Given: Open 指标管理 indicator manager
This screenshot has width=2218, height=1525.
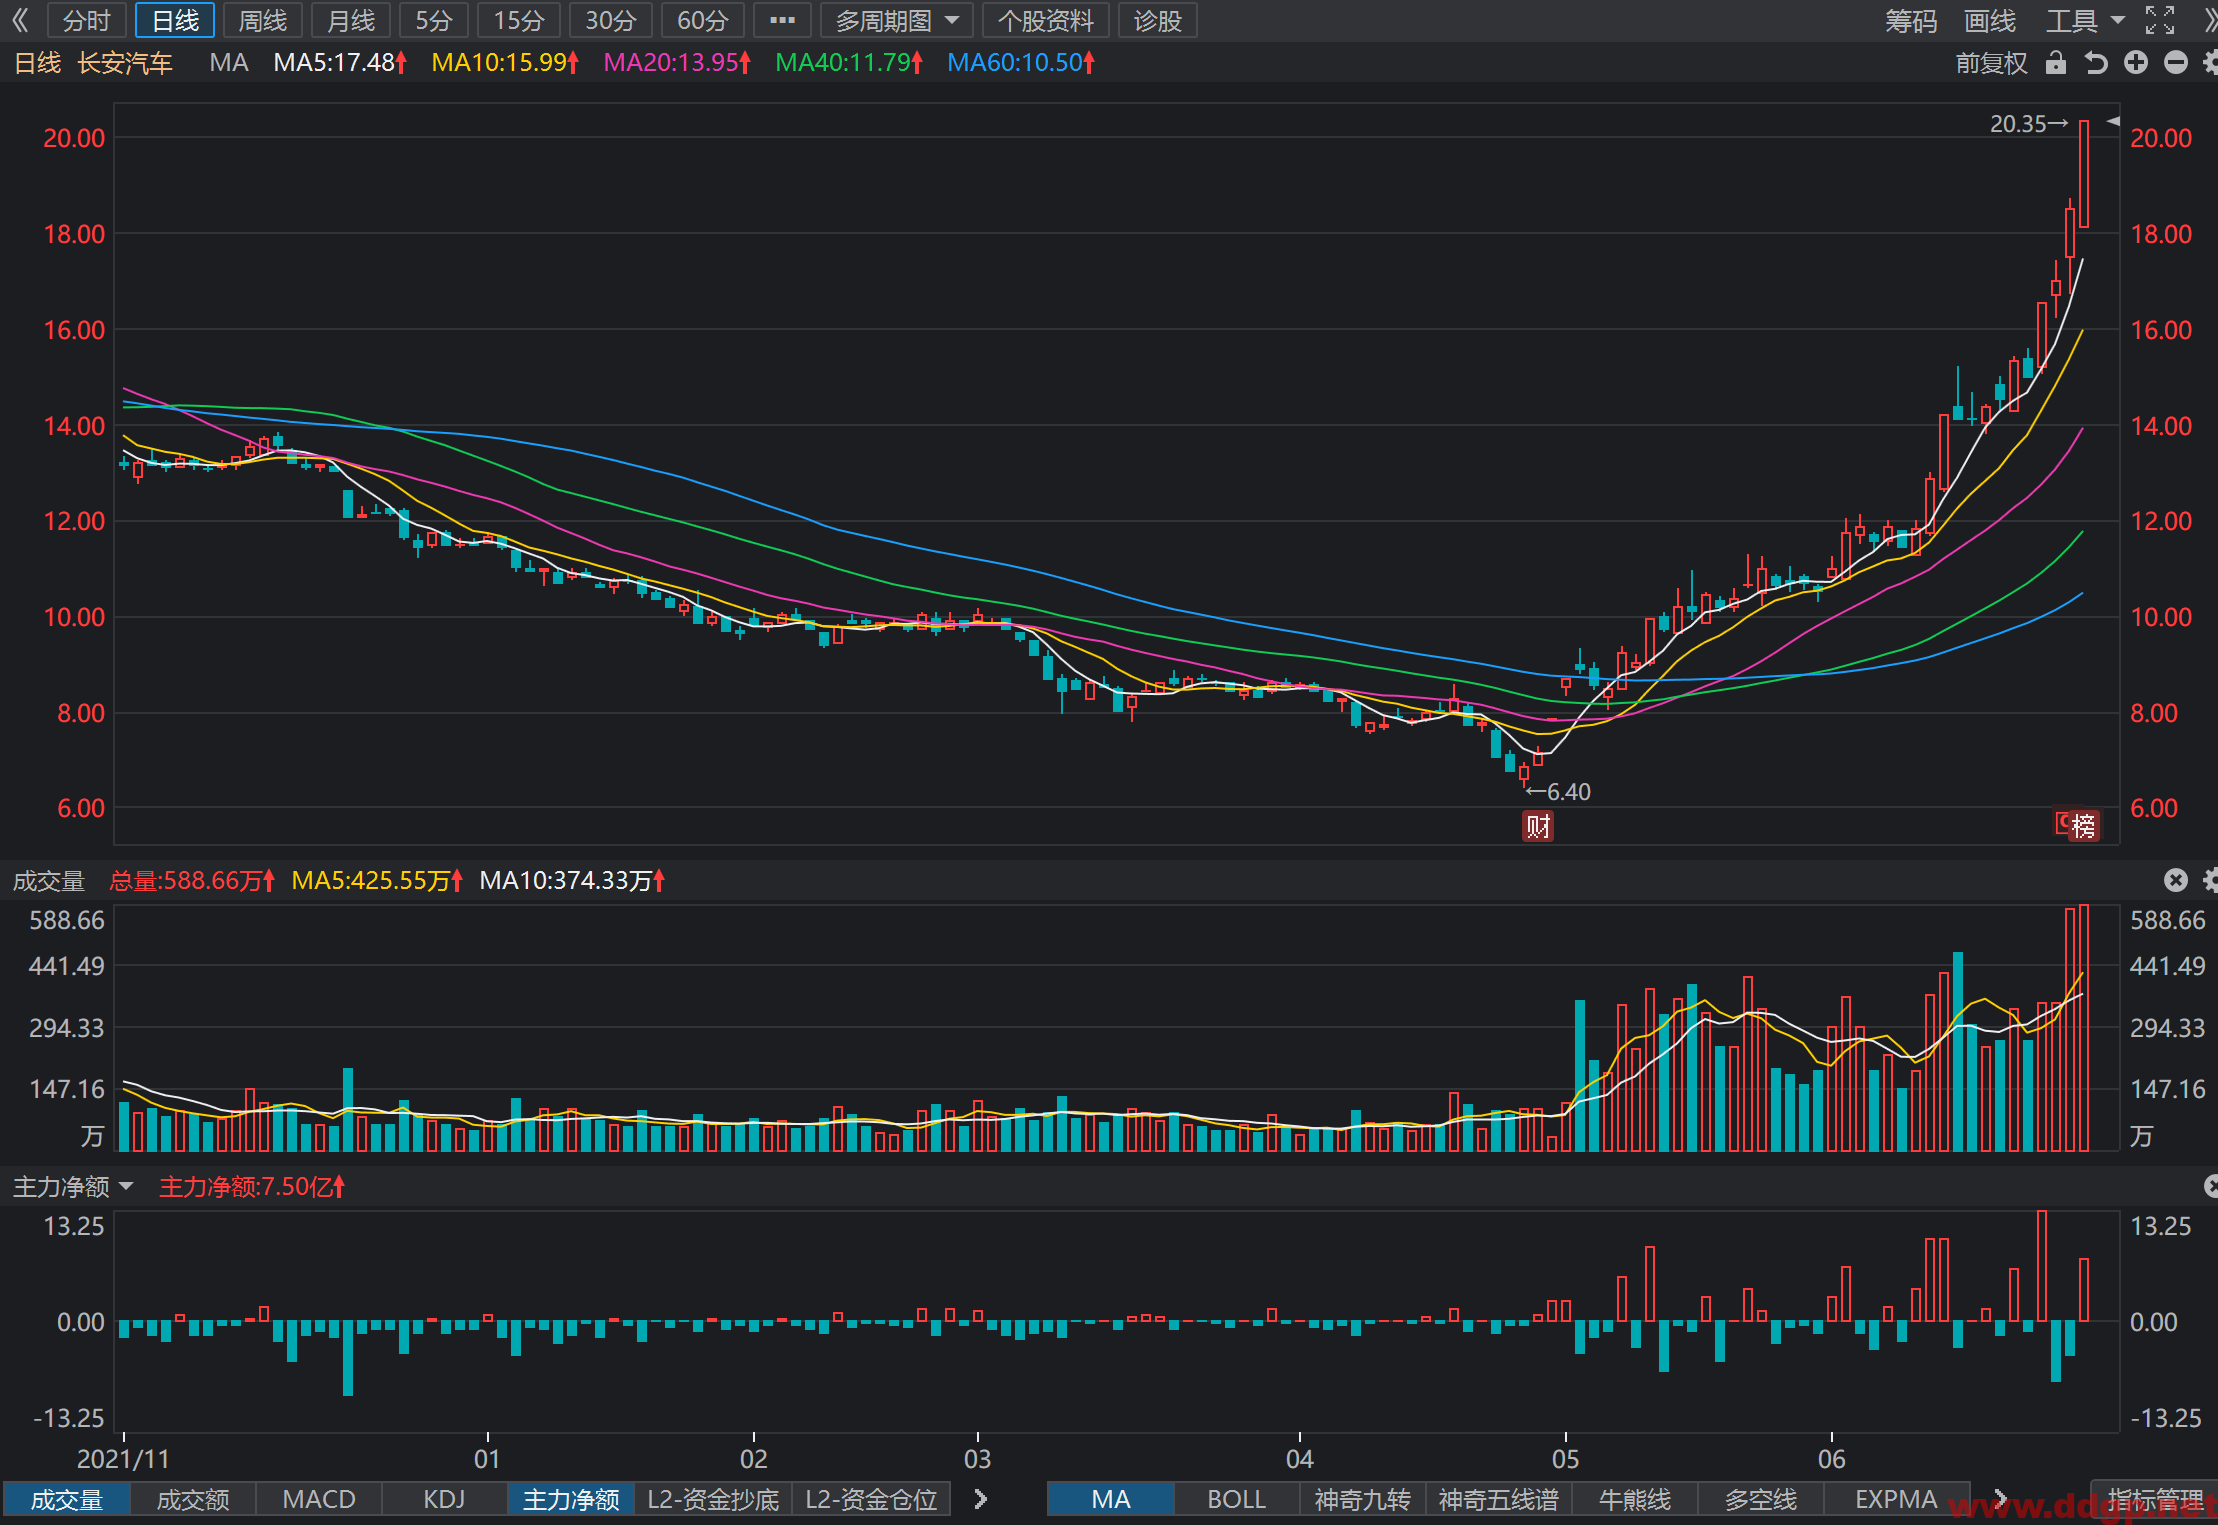Looking at the screenshot, I should [2154, 1499].
